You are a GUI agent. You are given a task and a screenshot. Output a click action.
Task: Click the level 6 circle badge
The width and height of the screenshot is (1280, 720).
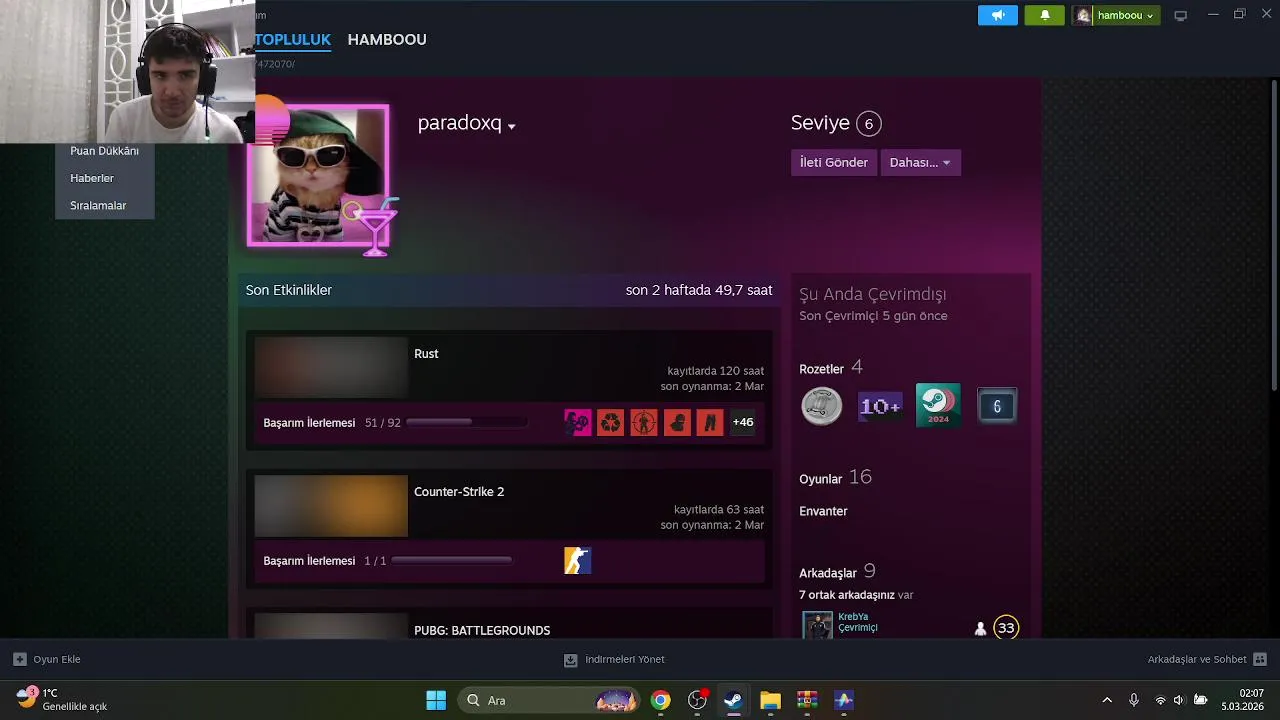(868, 124)
